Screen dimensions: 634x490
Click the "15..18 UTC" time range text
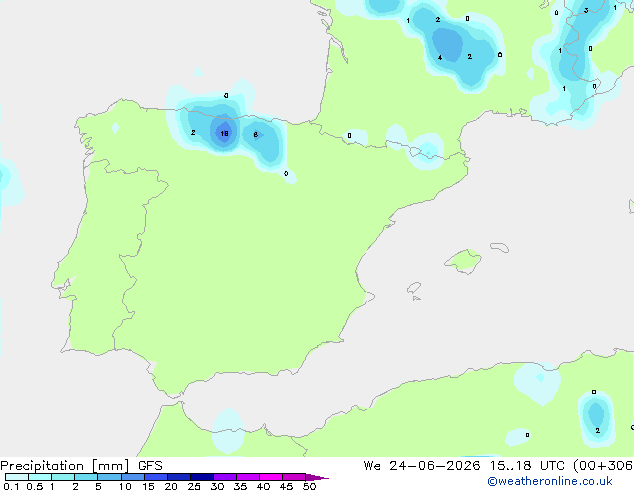click(x=527, y=466)
